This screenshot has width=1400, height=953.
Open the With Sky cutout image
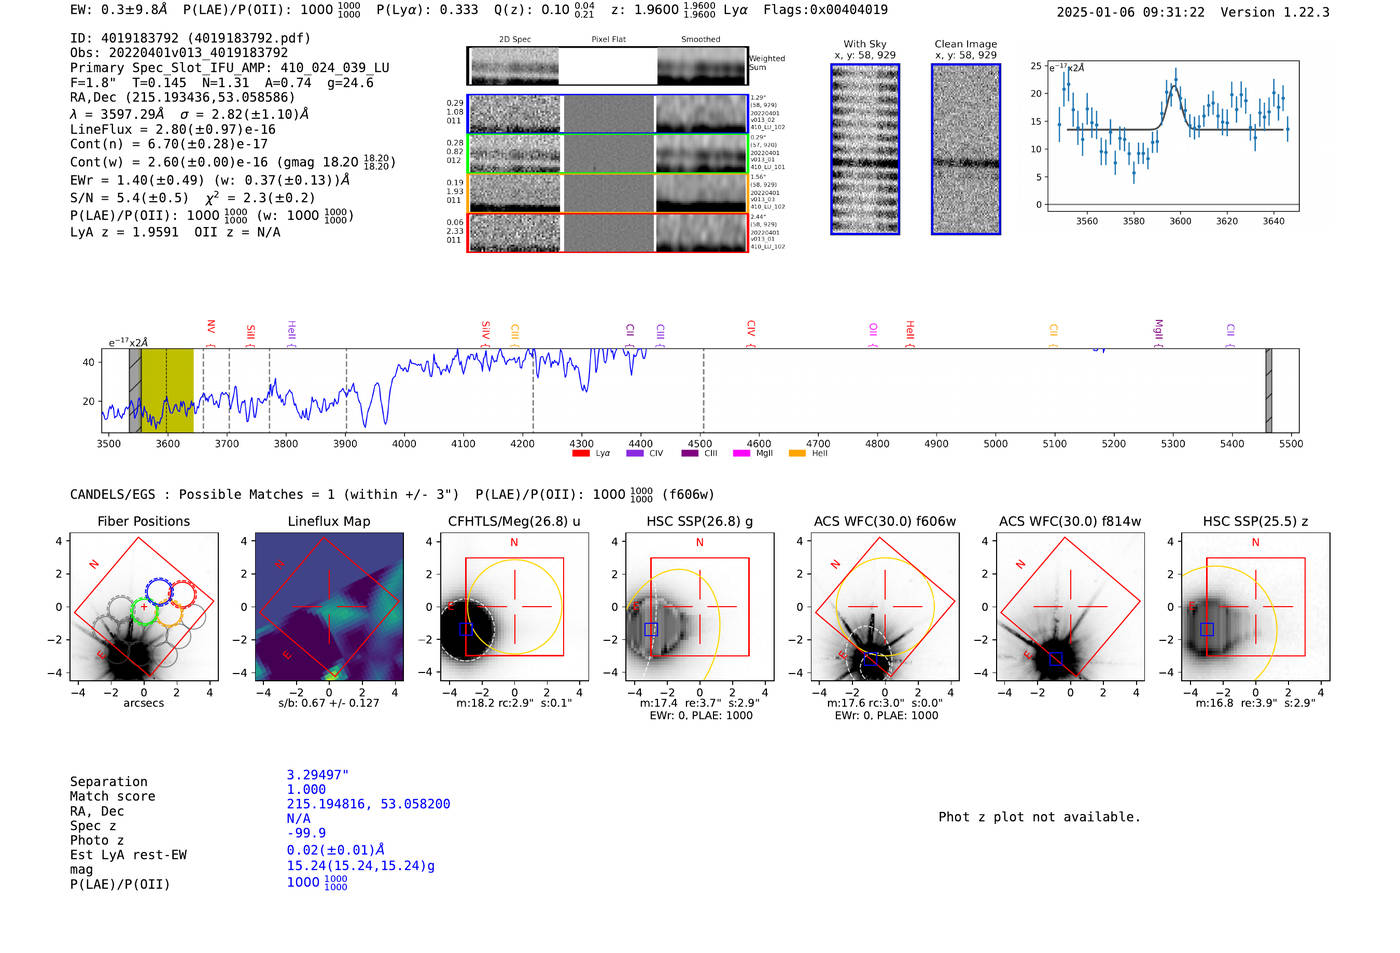pos(865,149)
